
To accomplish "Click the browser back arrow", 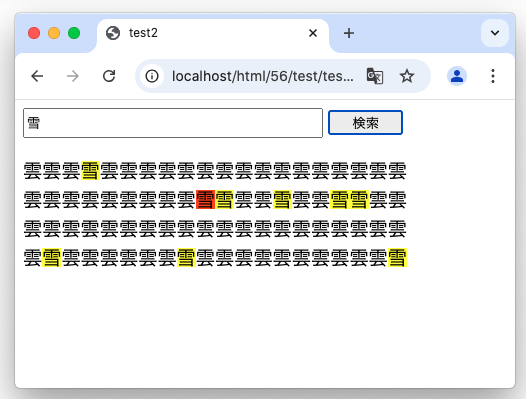I will click(37, 76).
